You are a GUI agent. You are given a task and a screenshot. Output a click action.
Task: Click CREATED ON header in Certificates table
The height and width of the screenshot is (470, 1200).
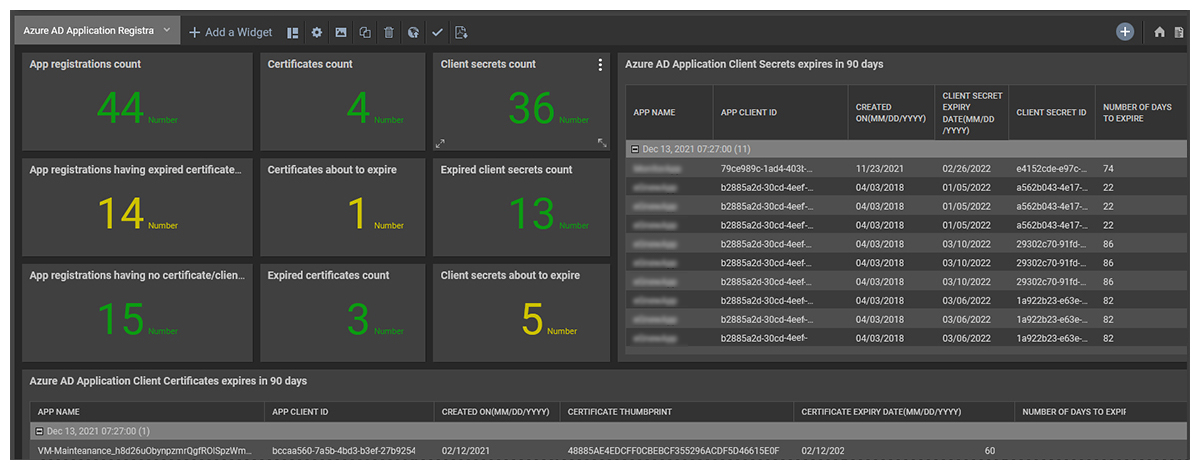point(496,411)
